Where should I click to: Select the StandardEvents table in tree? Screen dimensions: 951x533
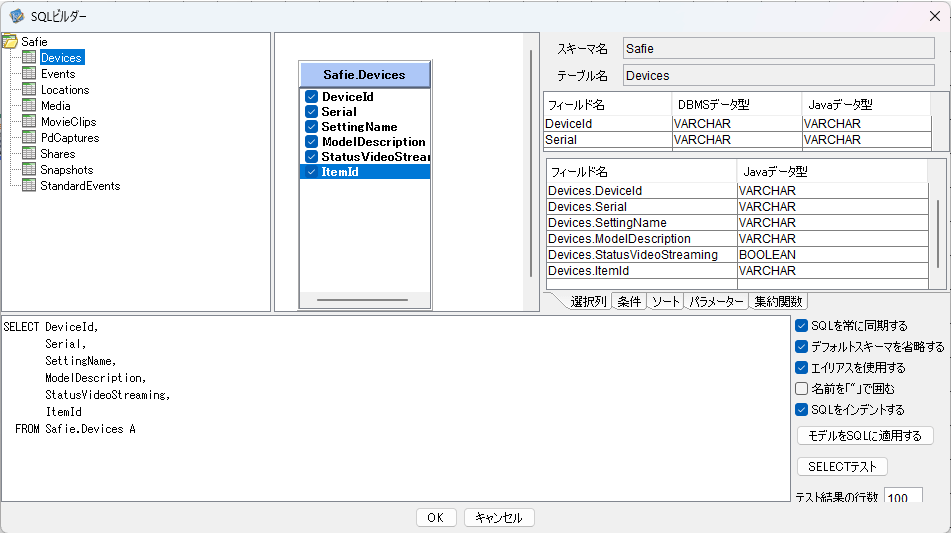(x=80, y=186)
